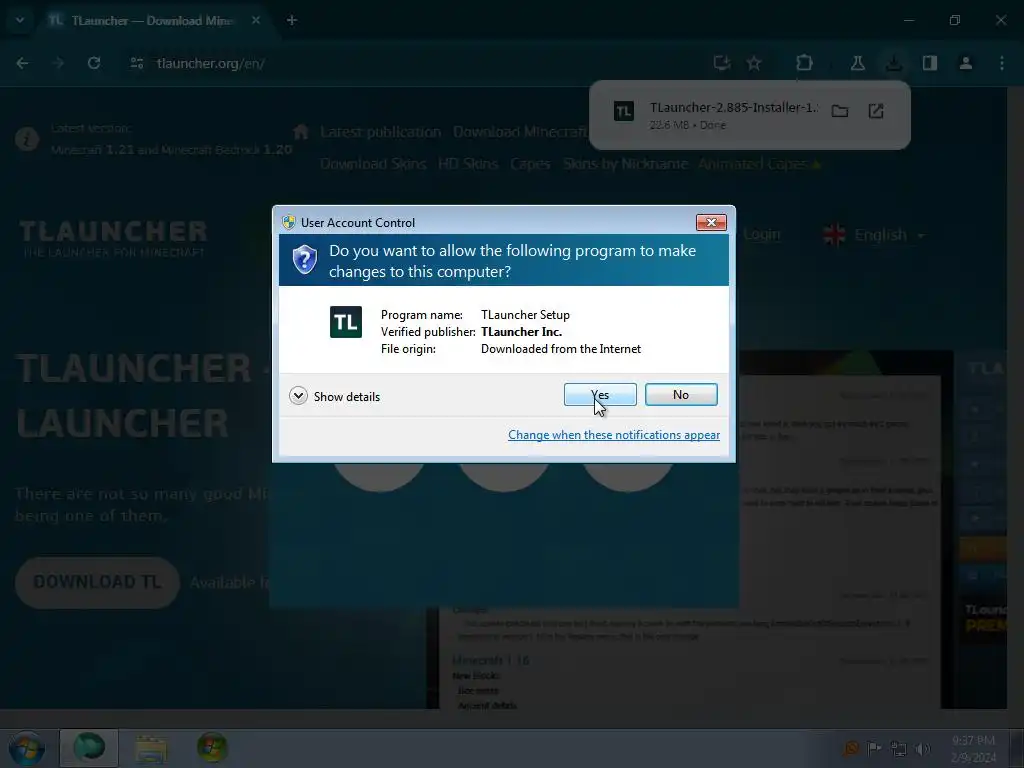This screenshot has width=1024, height=768.
Task: Open the downloaded installer via open icon
Action: tap(876, 111)
